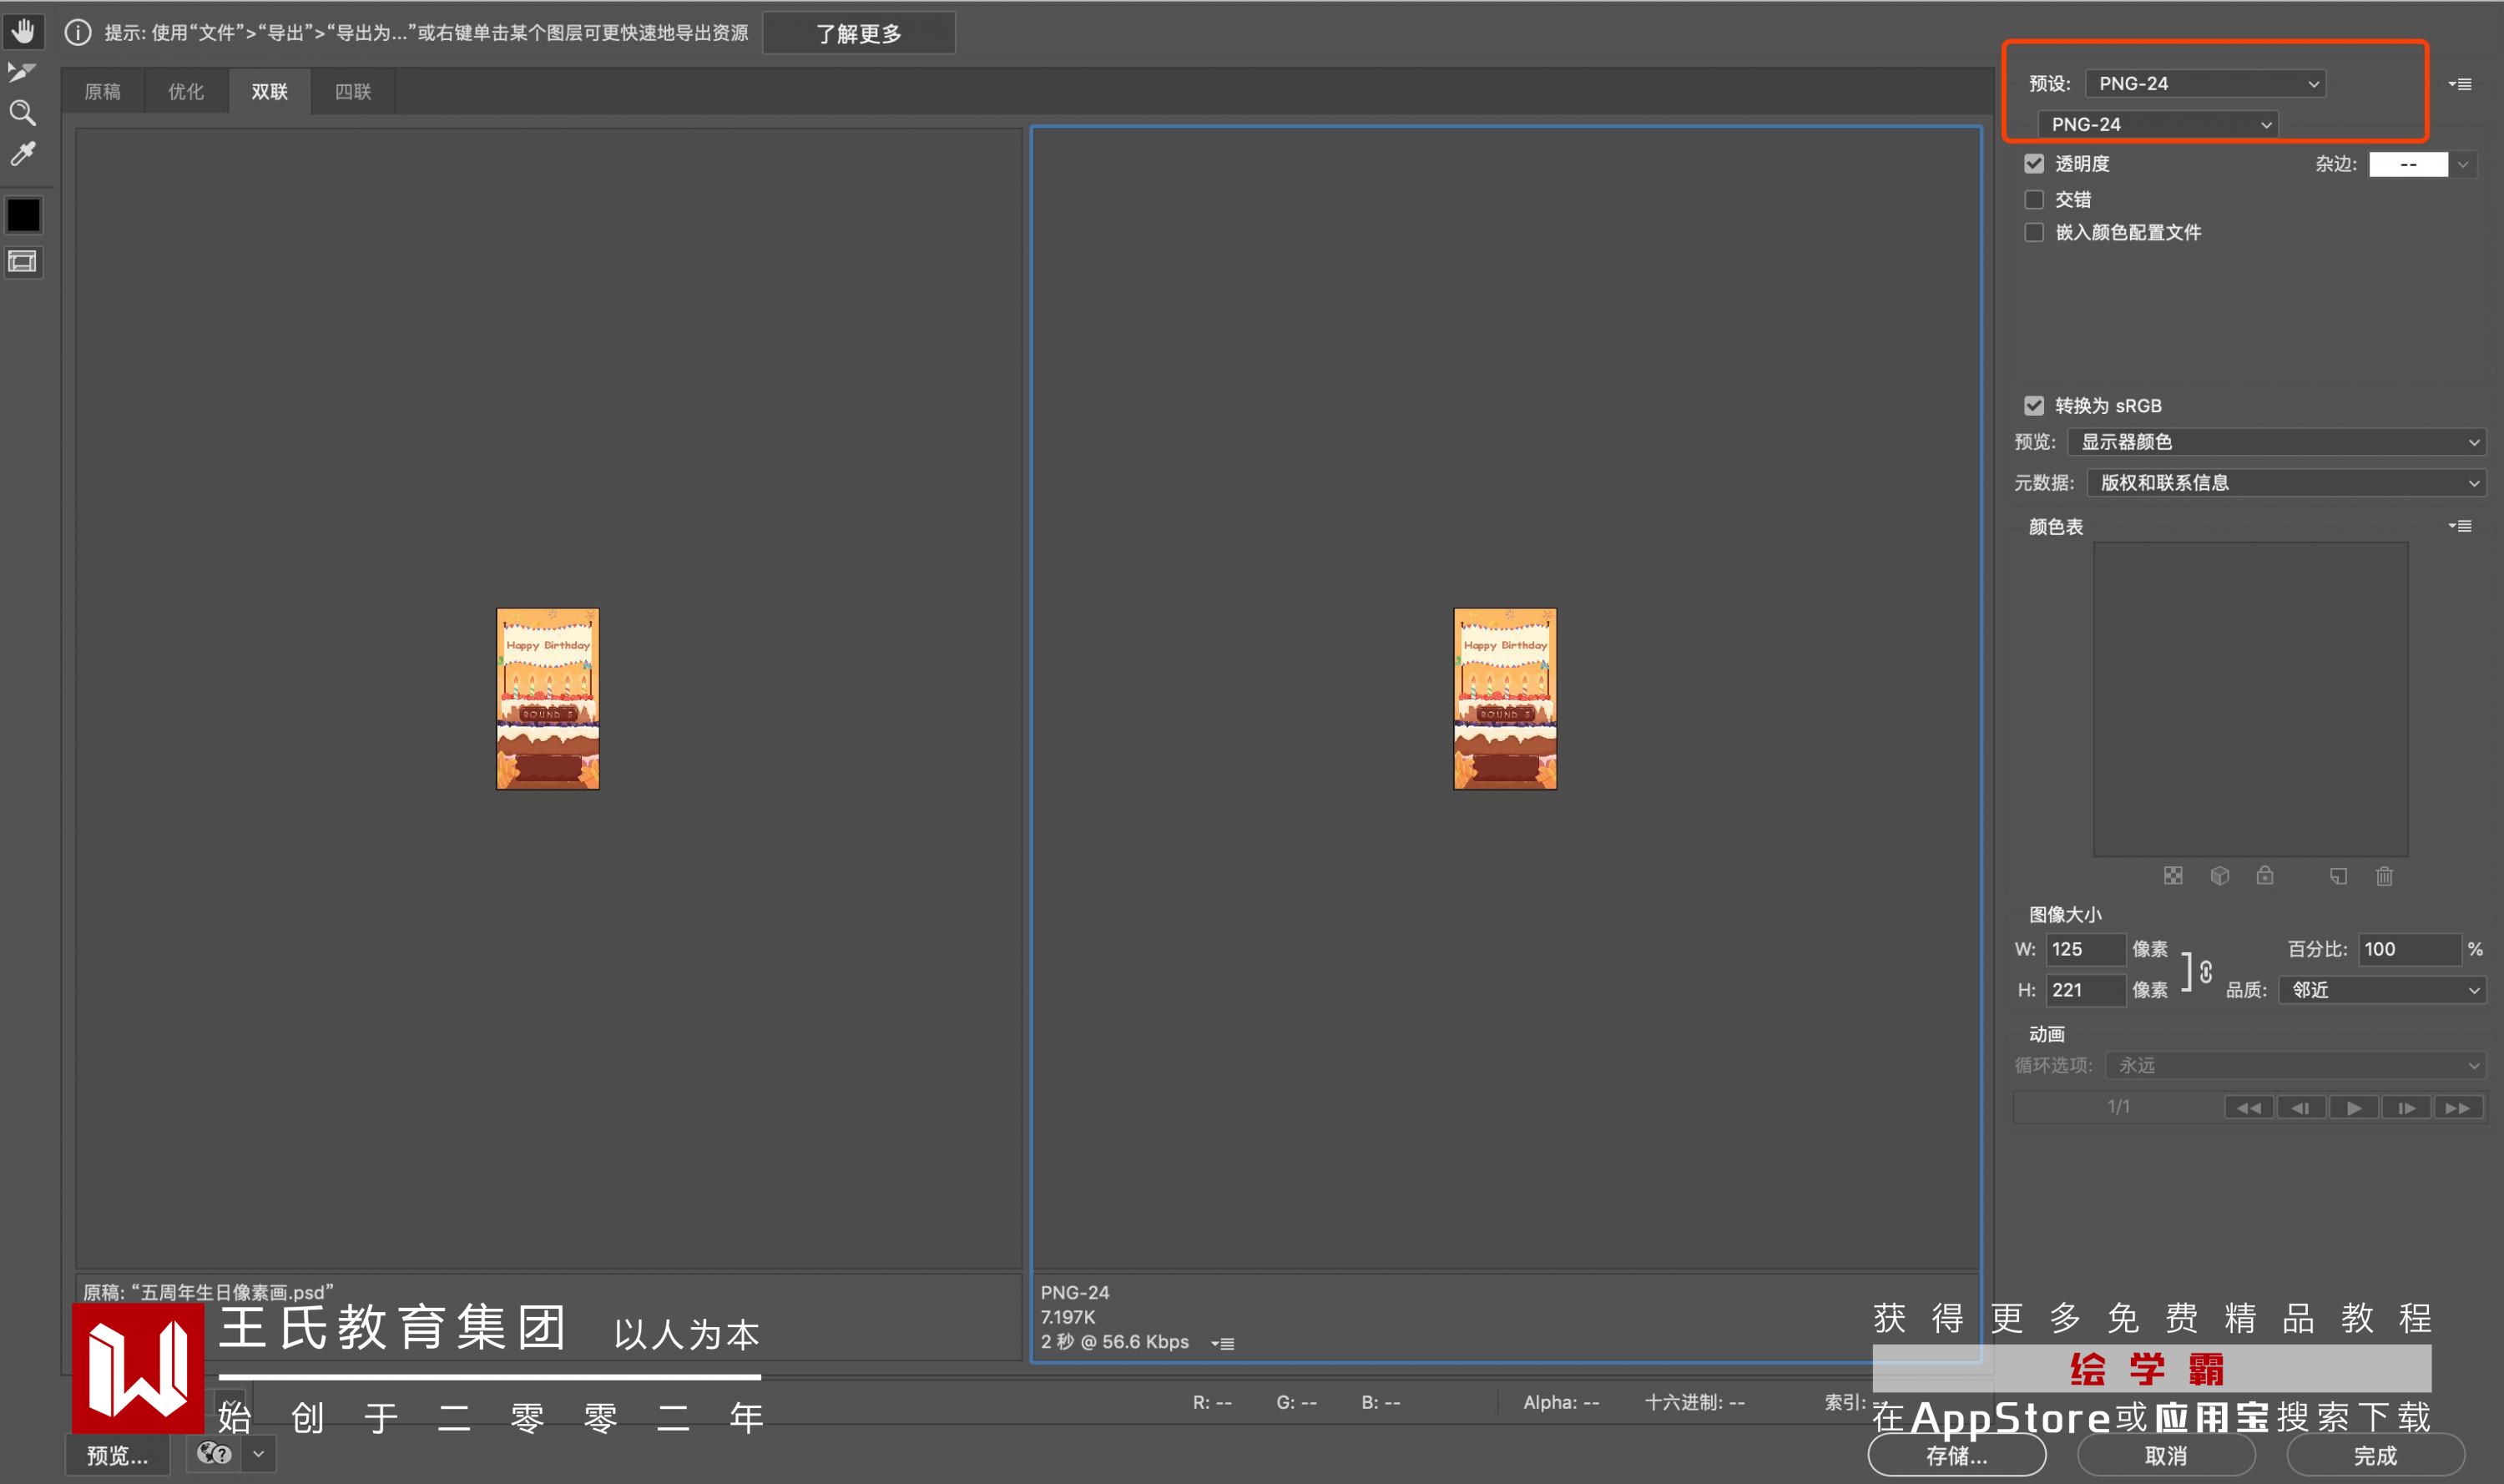2504x1484 pixels.
Task: Click the 了解更多 button
Action: click(x=858, y=34)
